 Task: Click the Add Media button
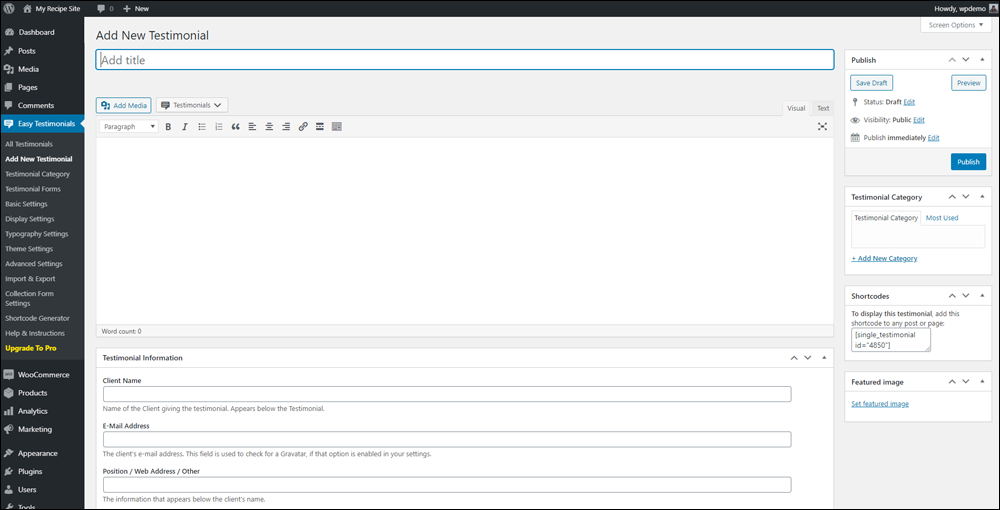(x=124, y=105)
